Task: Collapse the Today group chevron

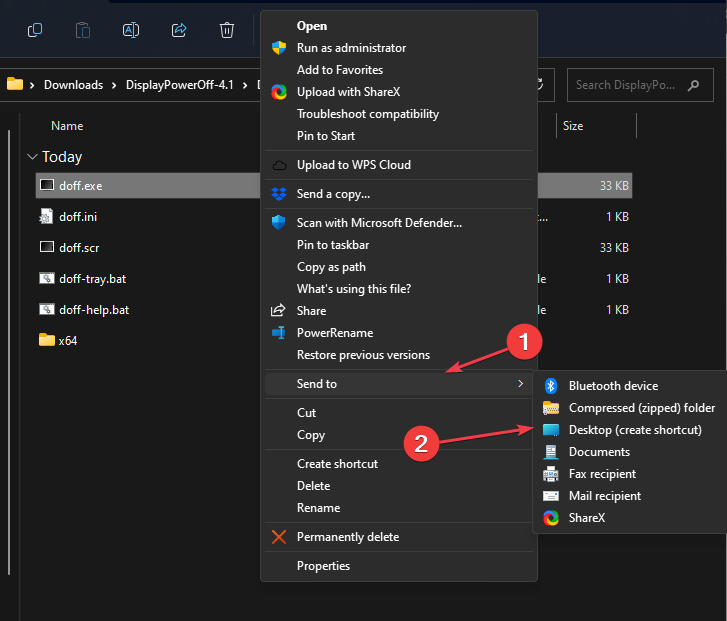Action: click(32, 157)
